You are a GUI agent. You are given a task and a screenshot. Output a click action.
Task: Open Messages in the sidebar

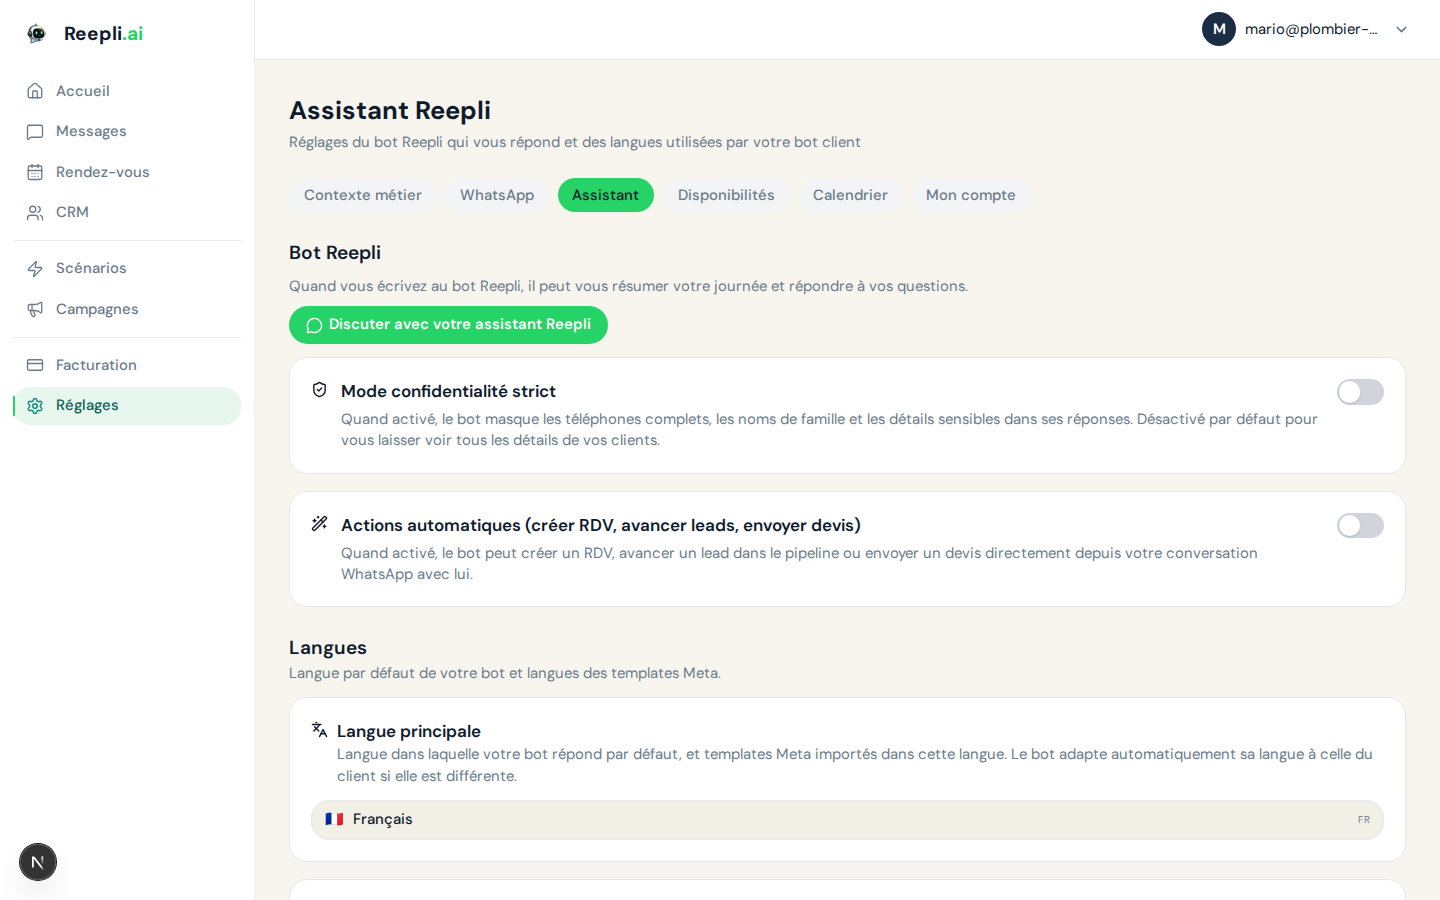click(x=127, y=132)
